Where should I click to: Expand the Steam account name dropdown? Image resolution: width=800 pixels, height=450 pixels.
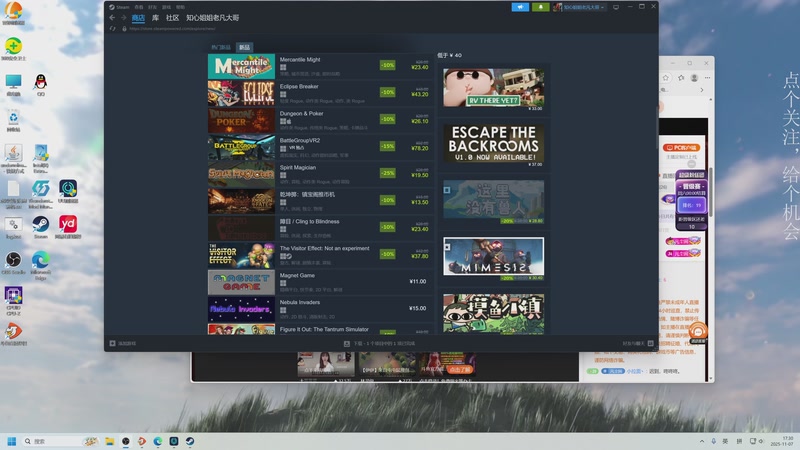click(580, 7)
